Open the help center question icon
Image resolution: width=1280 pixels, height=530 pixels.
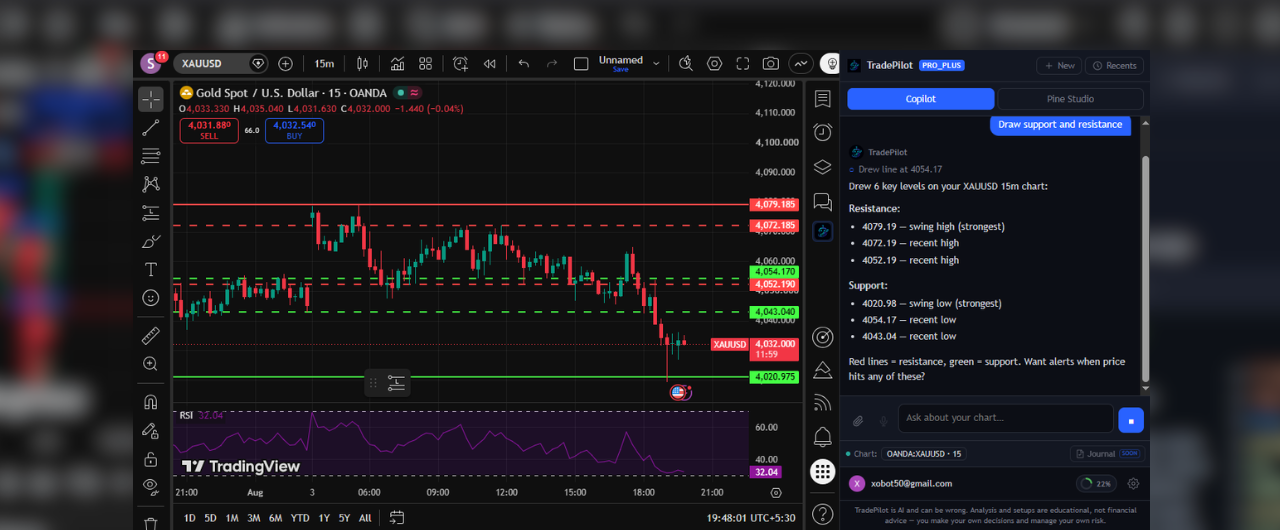pyautogui.click(x=823, y=514)
